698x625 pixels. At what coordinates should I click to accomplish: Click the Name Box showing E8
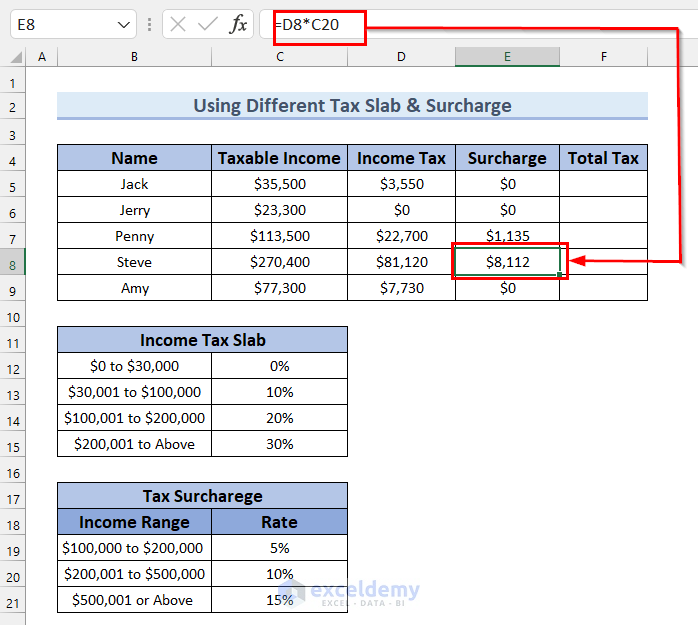click(73, 24)
